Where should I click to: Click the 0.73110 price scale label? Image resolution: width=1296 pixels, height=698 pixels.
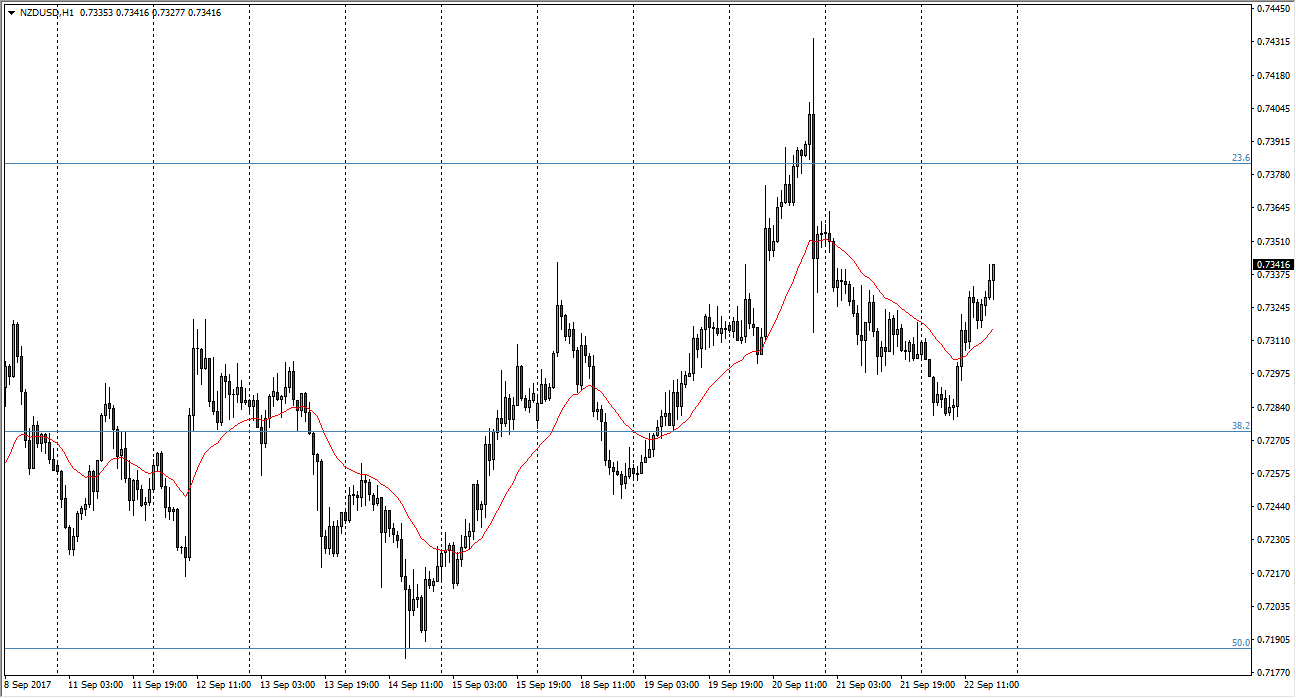point(1272,341)
